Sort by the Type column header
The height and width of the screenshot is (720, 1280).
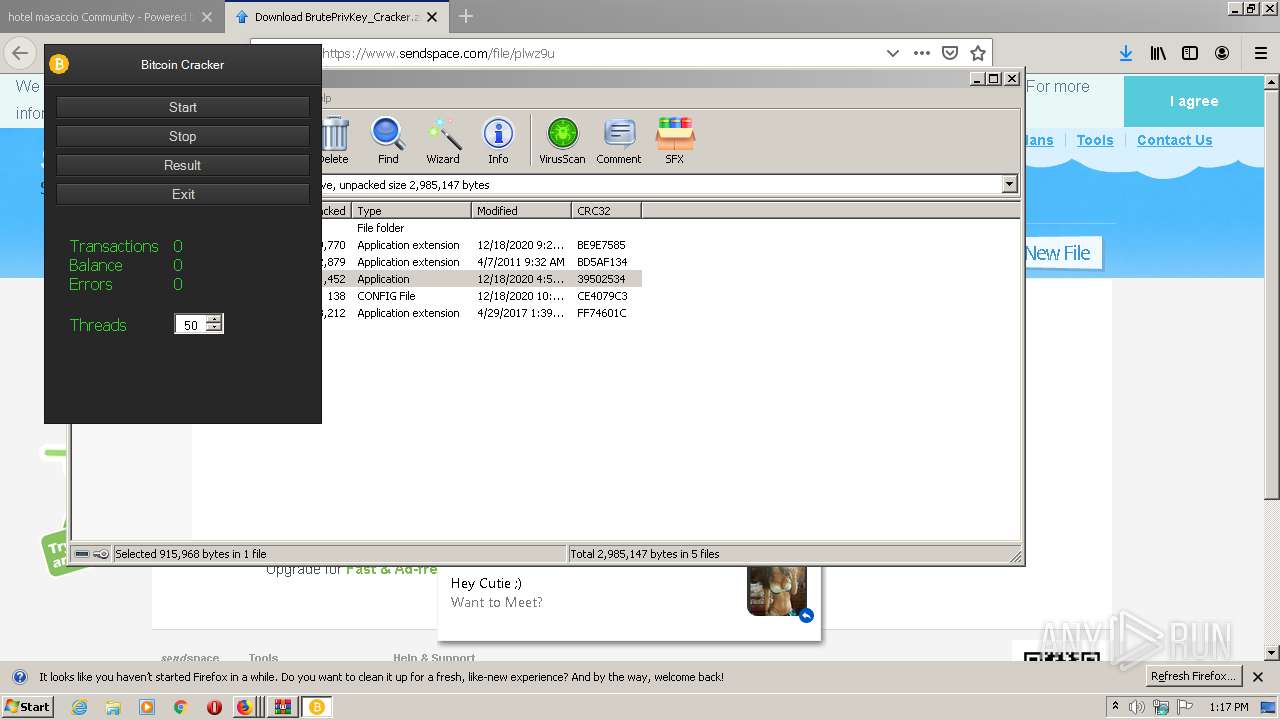point(411,211)
